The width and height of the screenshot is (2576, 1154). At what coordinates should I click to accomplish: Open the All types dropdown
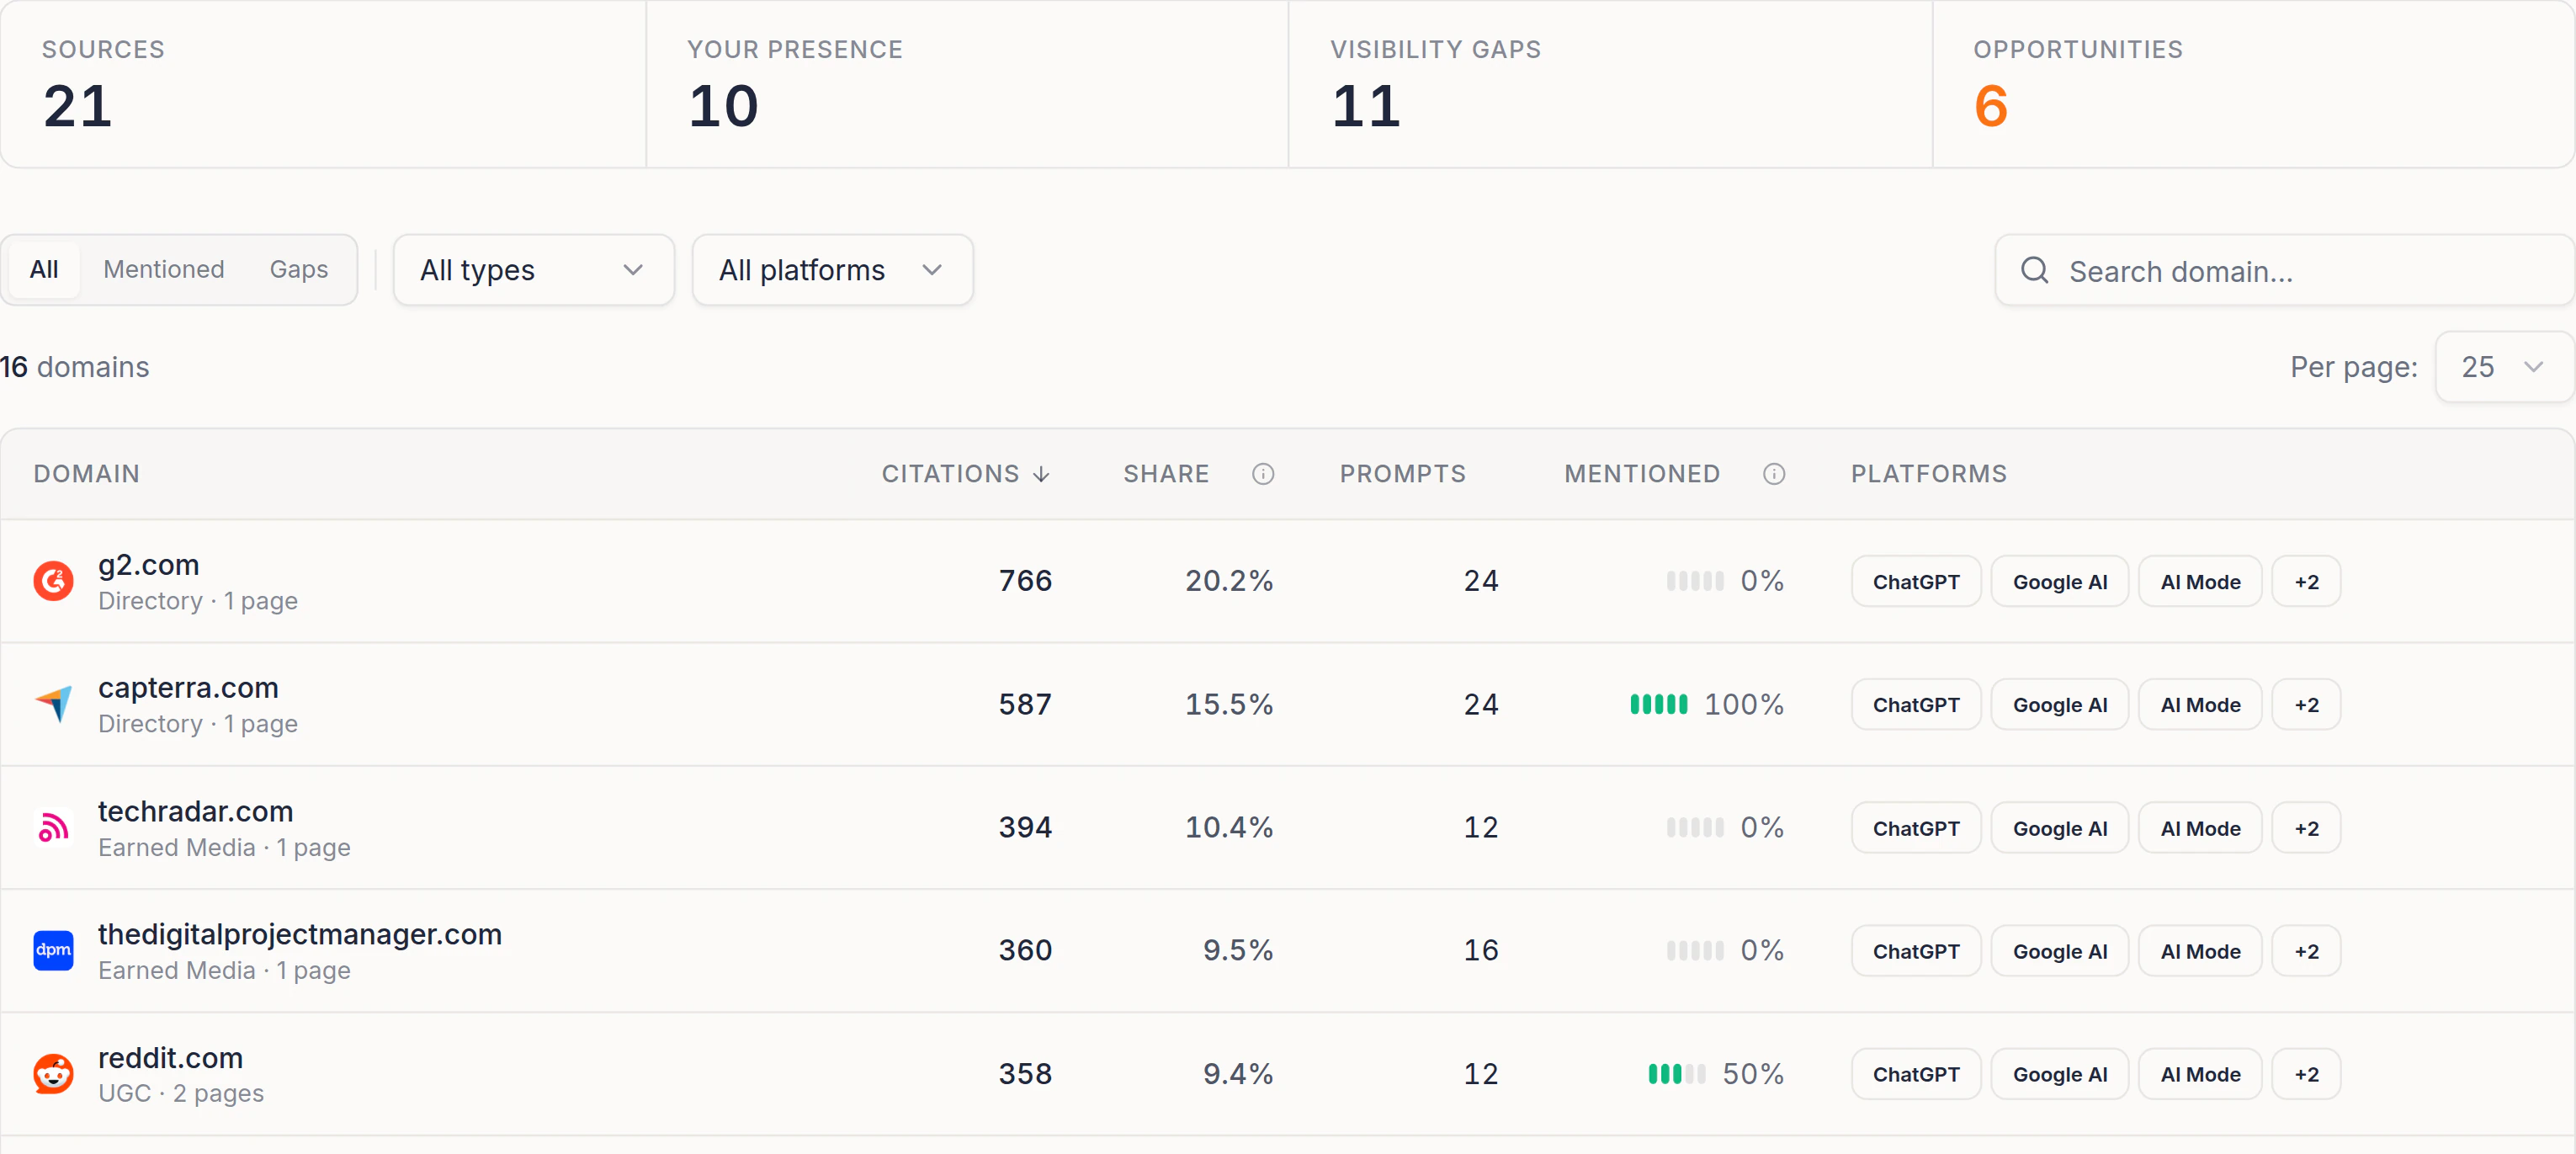point(533,270)
